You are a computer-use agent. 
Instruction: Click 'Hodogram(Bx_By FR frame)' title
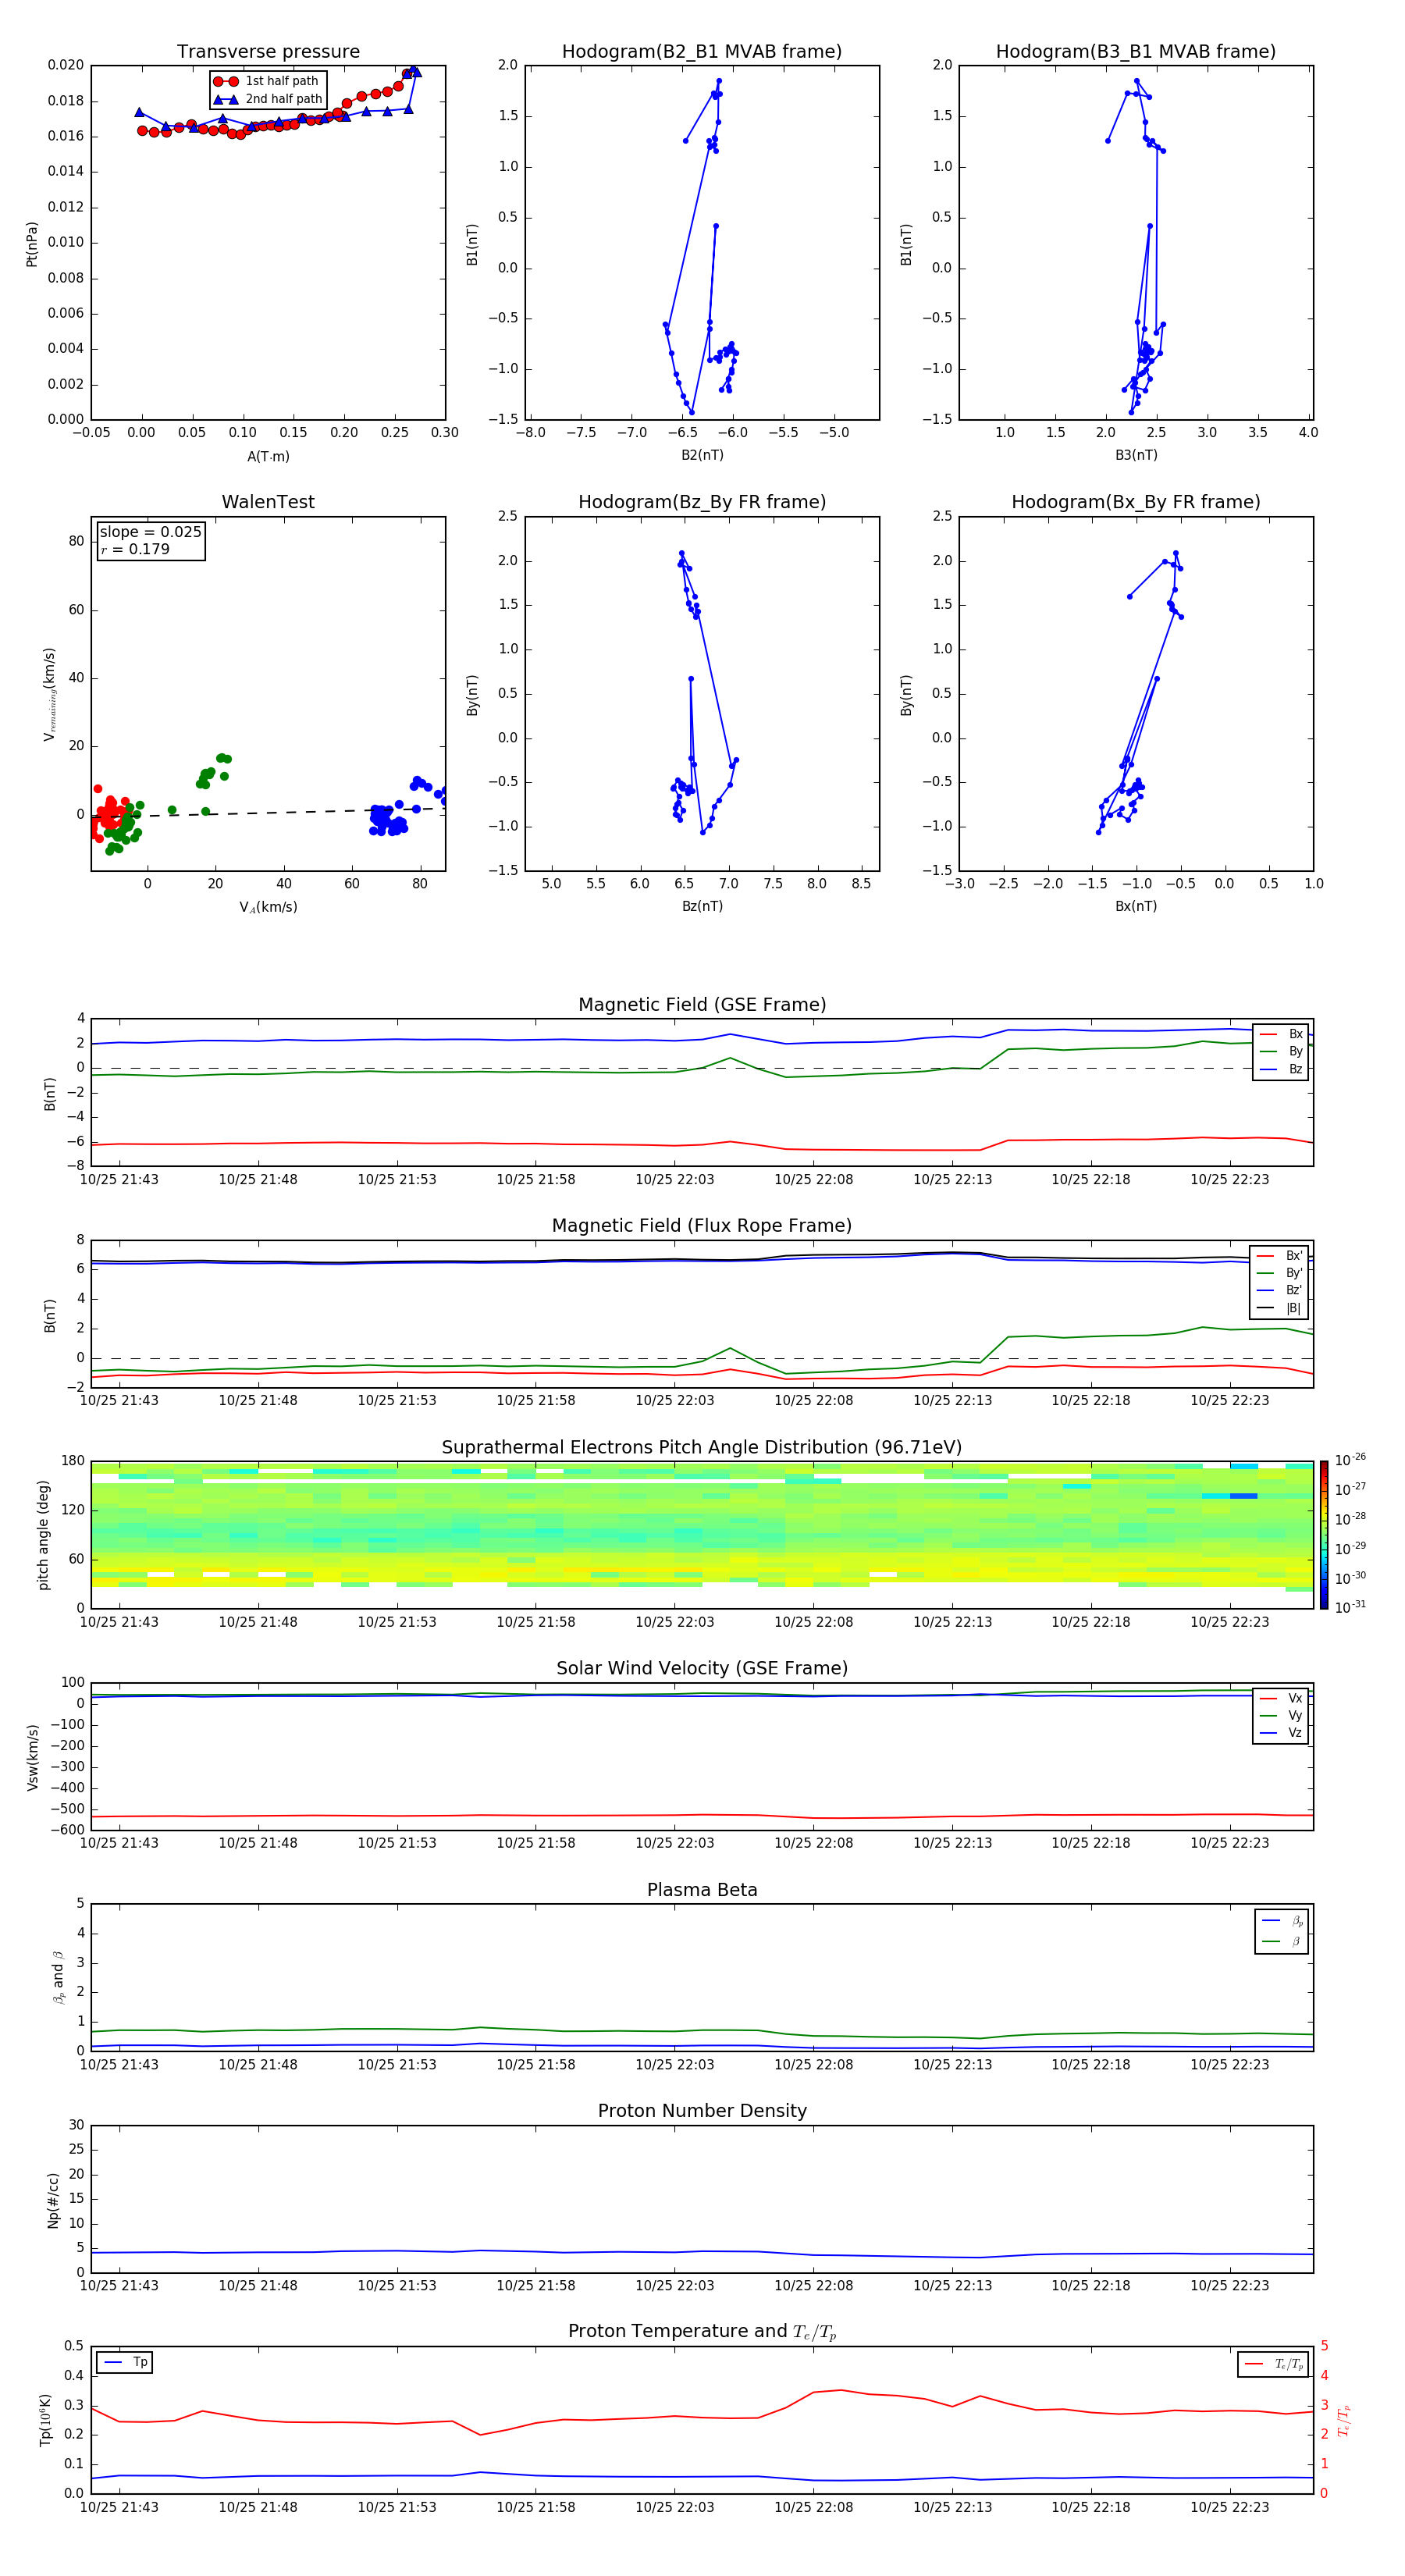[1136, 502]
